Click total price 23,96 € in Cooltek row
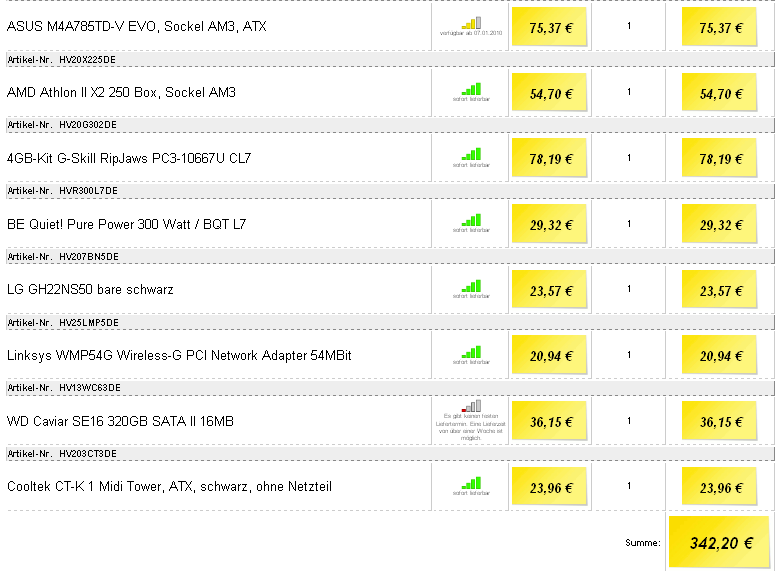 719,487
